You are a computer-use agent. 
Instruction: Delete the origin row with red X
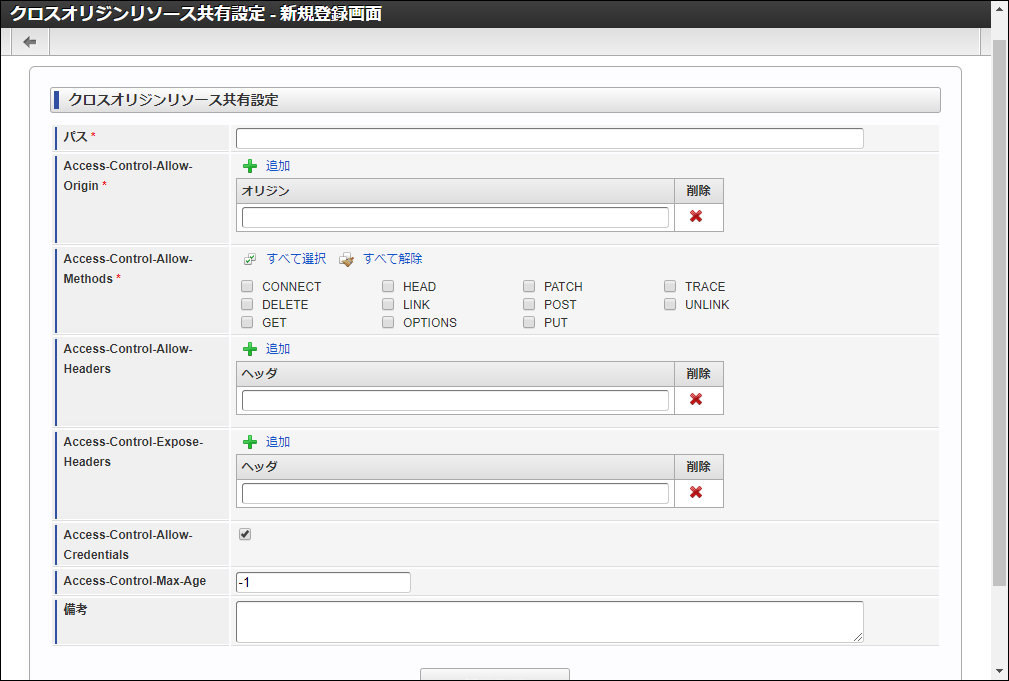696,217
